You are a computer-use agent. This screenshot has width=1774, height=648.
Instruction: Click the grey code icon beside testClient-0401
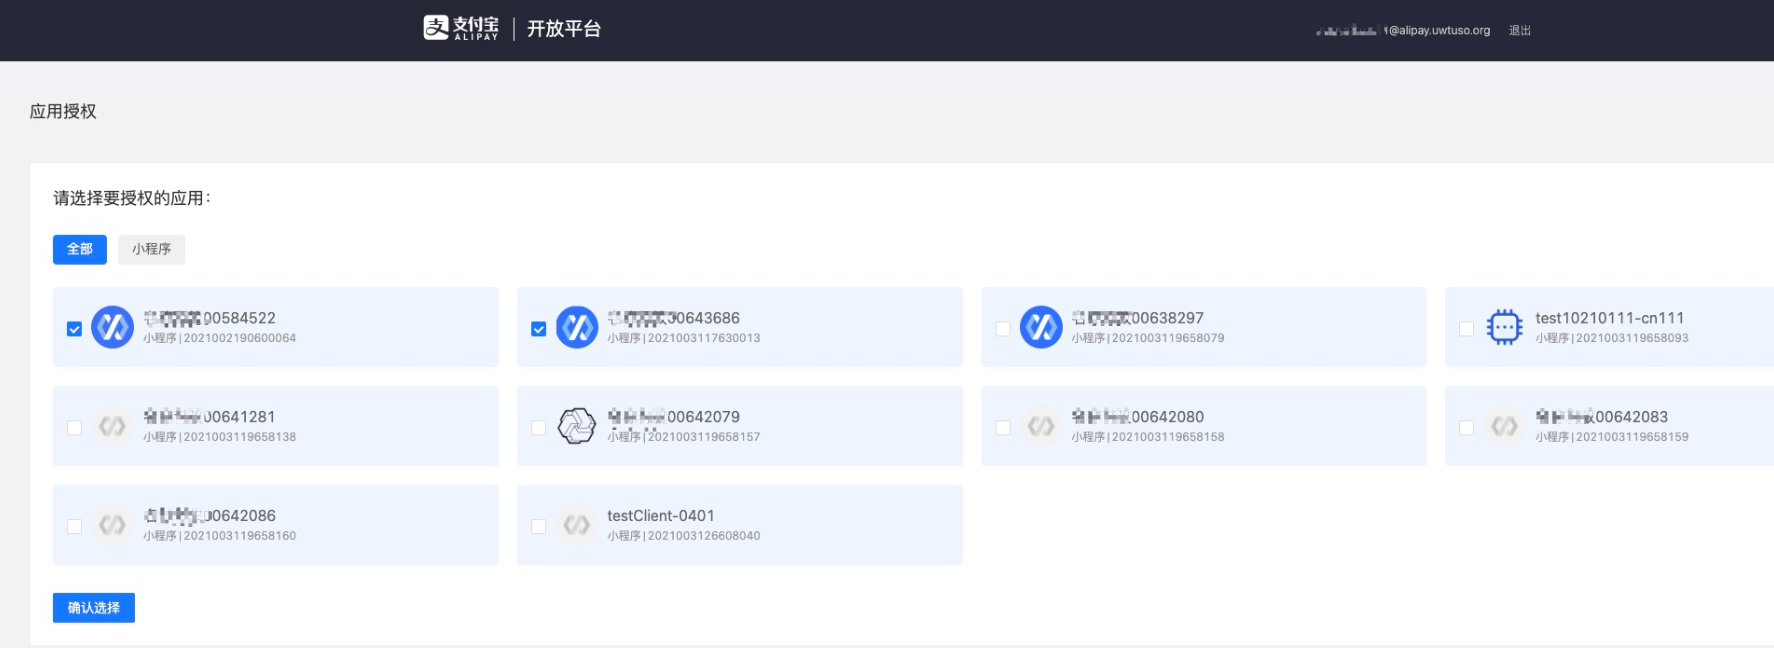click(577, 525)
